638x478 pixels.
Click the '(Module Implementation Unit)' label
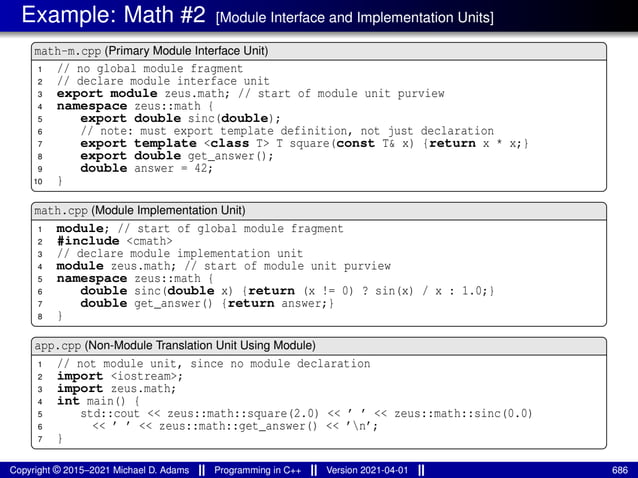[168, 211]
